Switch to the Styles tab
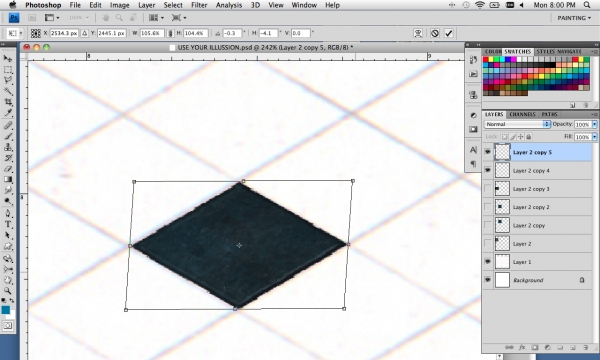The image size is (600, 360). [x=545, y=51]
